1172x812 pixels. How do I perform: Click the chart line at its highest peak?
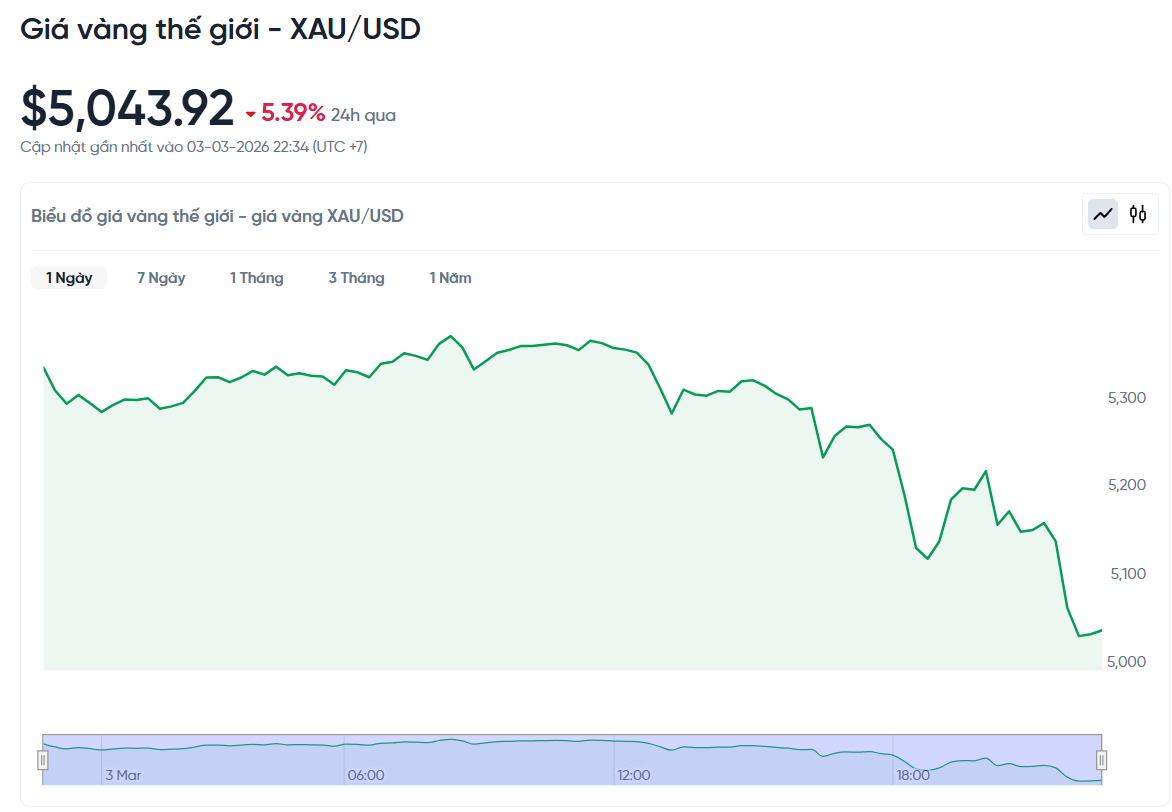tap(450, 336)
